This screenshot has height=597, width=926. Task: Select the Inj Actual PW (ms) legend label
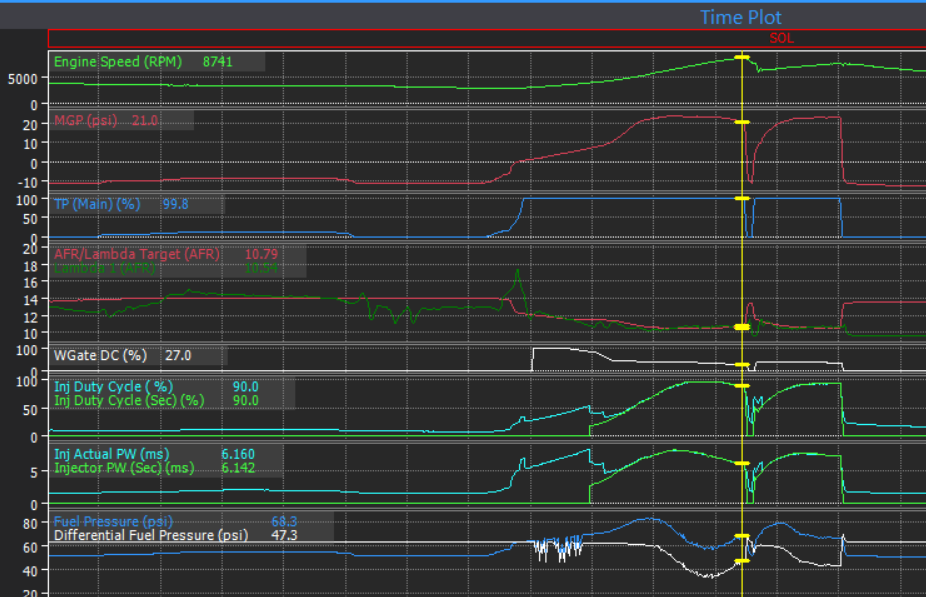coord(112,454)
